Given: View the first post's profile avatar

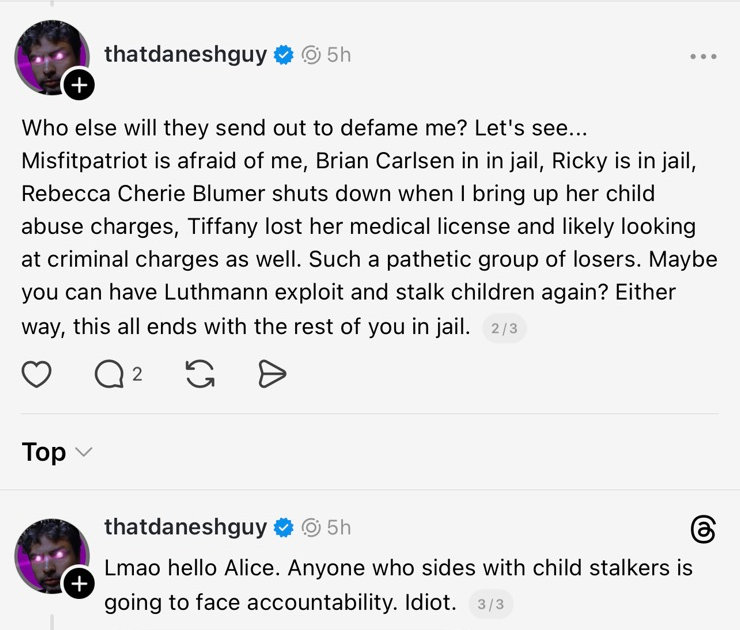Looking at the screenshot, I should tap(48, 55).
